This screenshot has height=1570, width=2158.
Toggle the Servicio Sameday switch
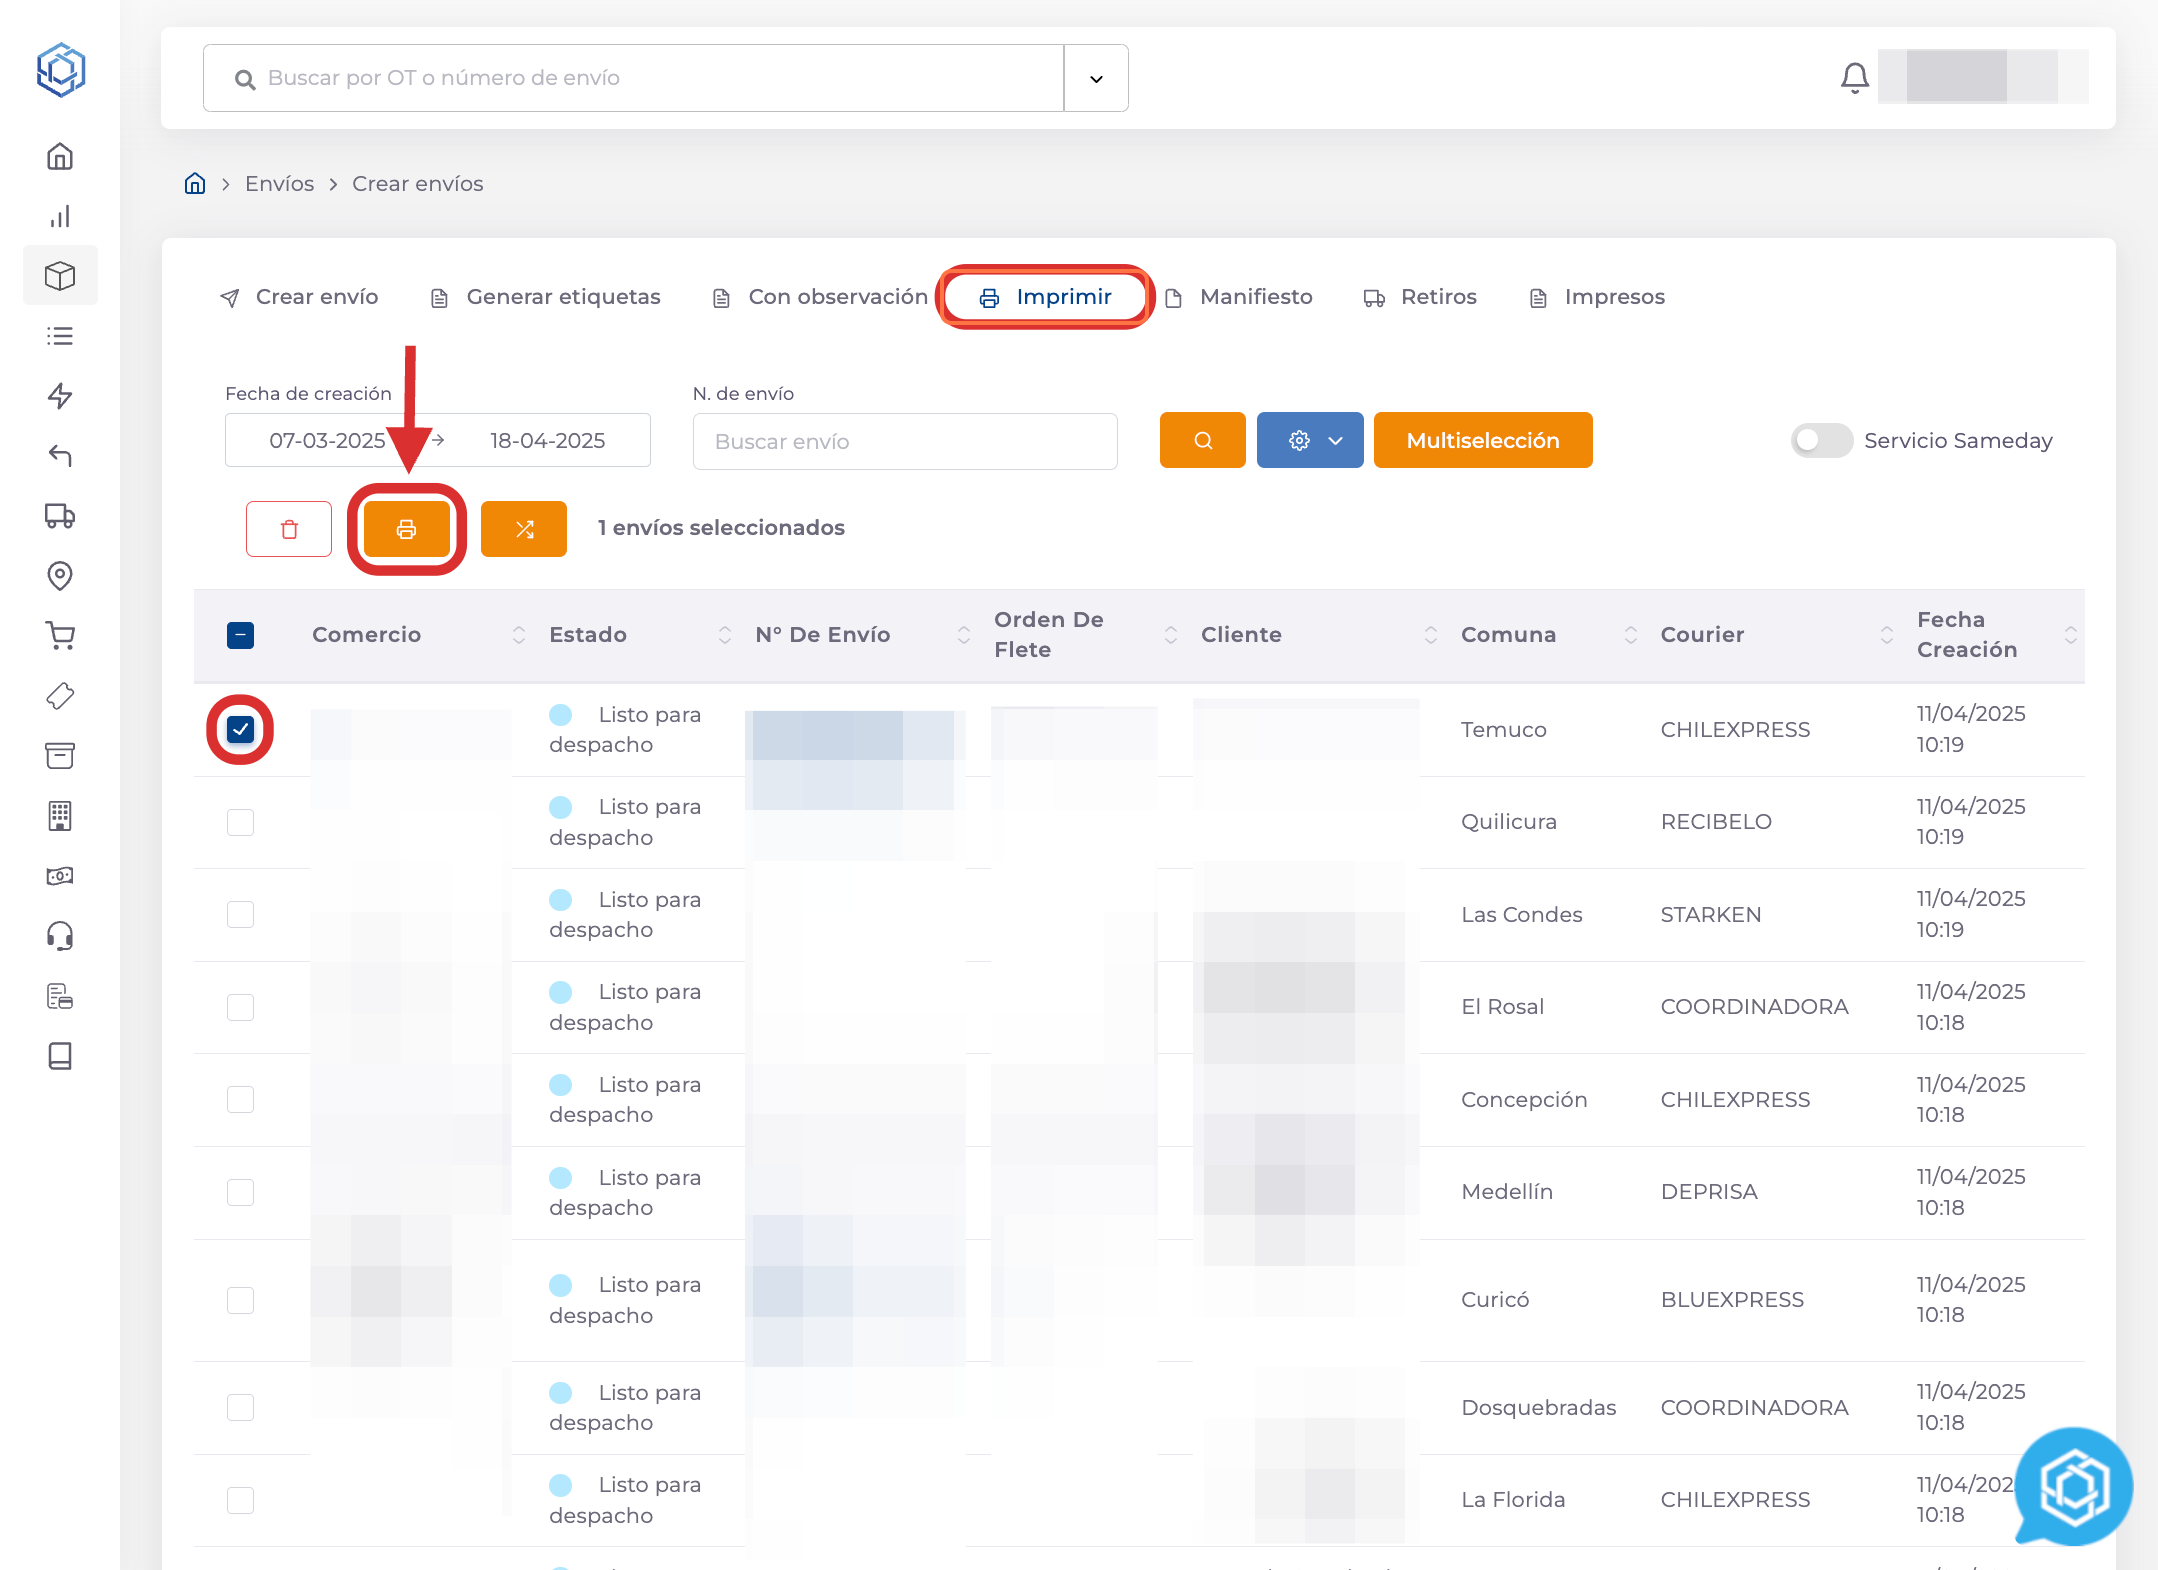pyautogui.click(x=1821, y=440)
